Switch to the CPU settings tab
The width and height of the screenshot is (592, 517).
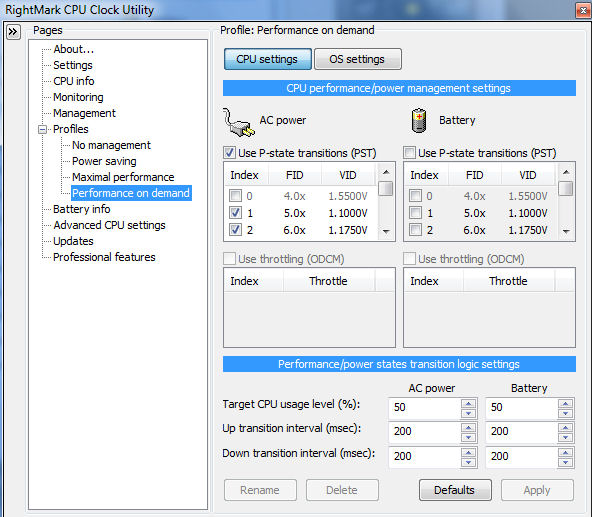(x=268, y=59)
